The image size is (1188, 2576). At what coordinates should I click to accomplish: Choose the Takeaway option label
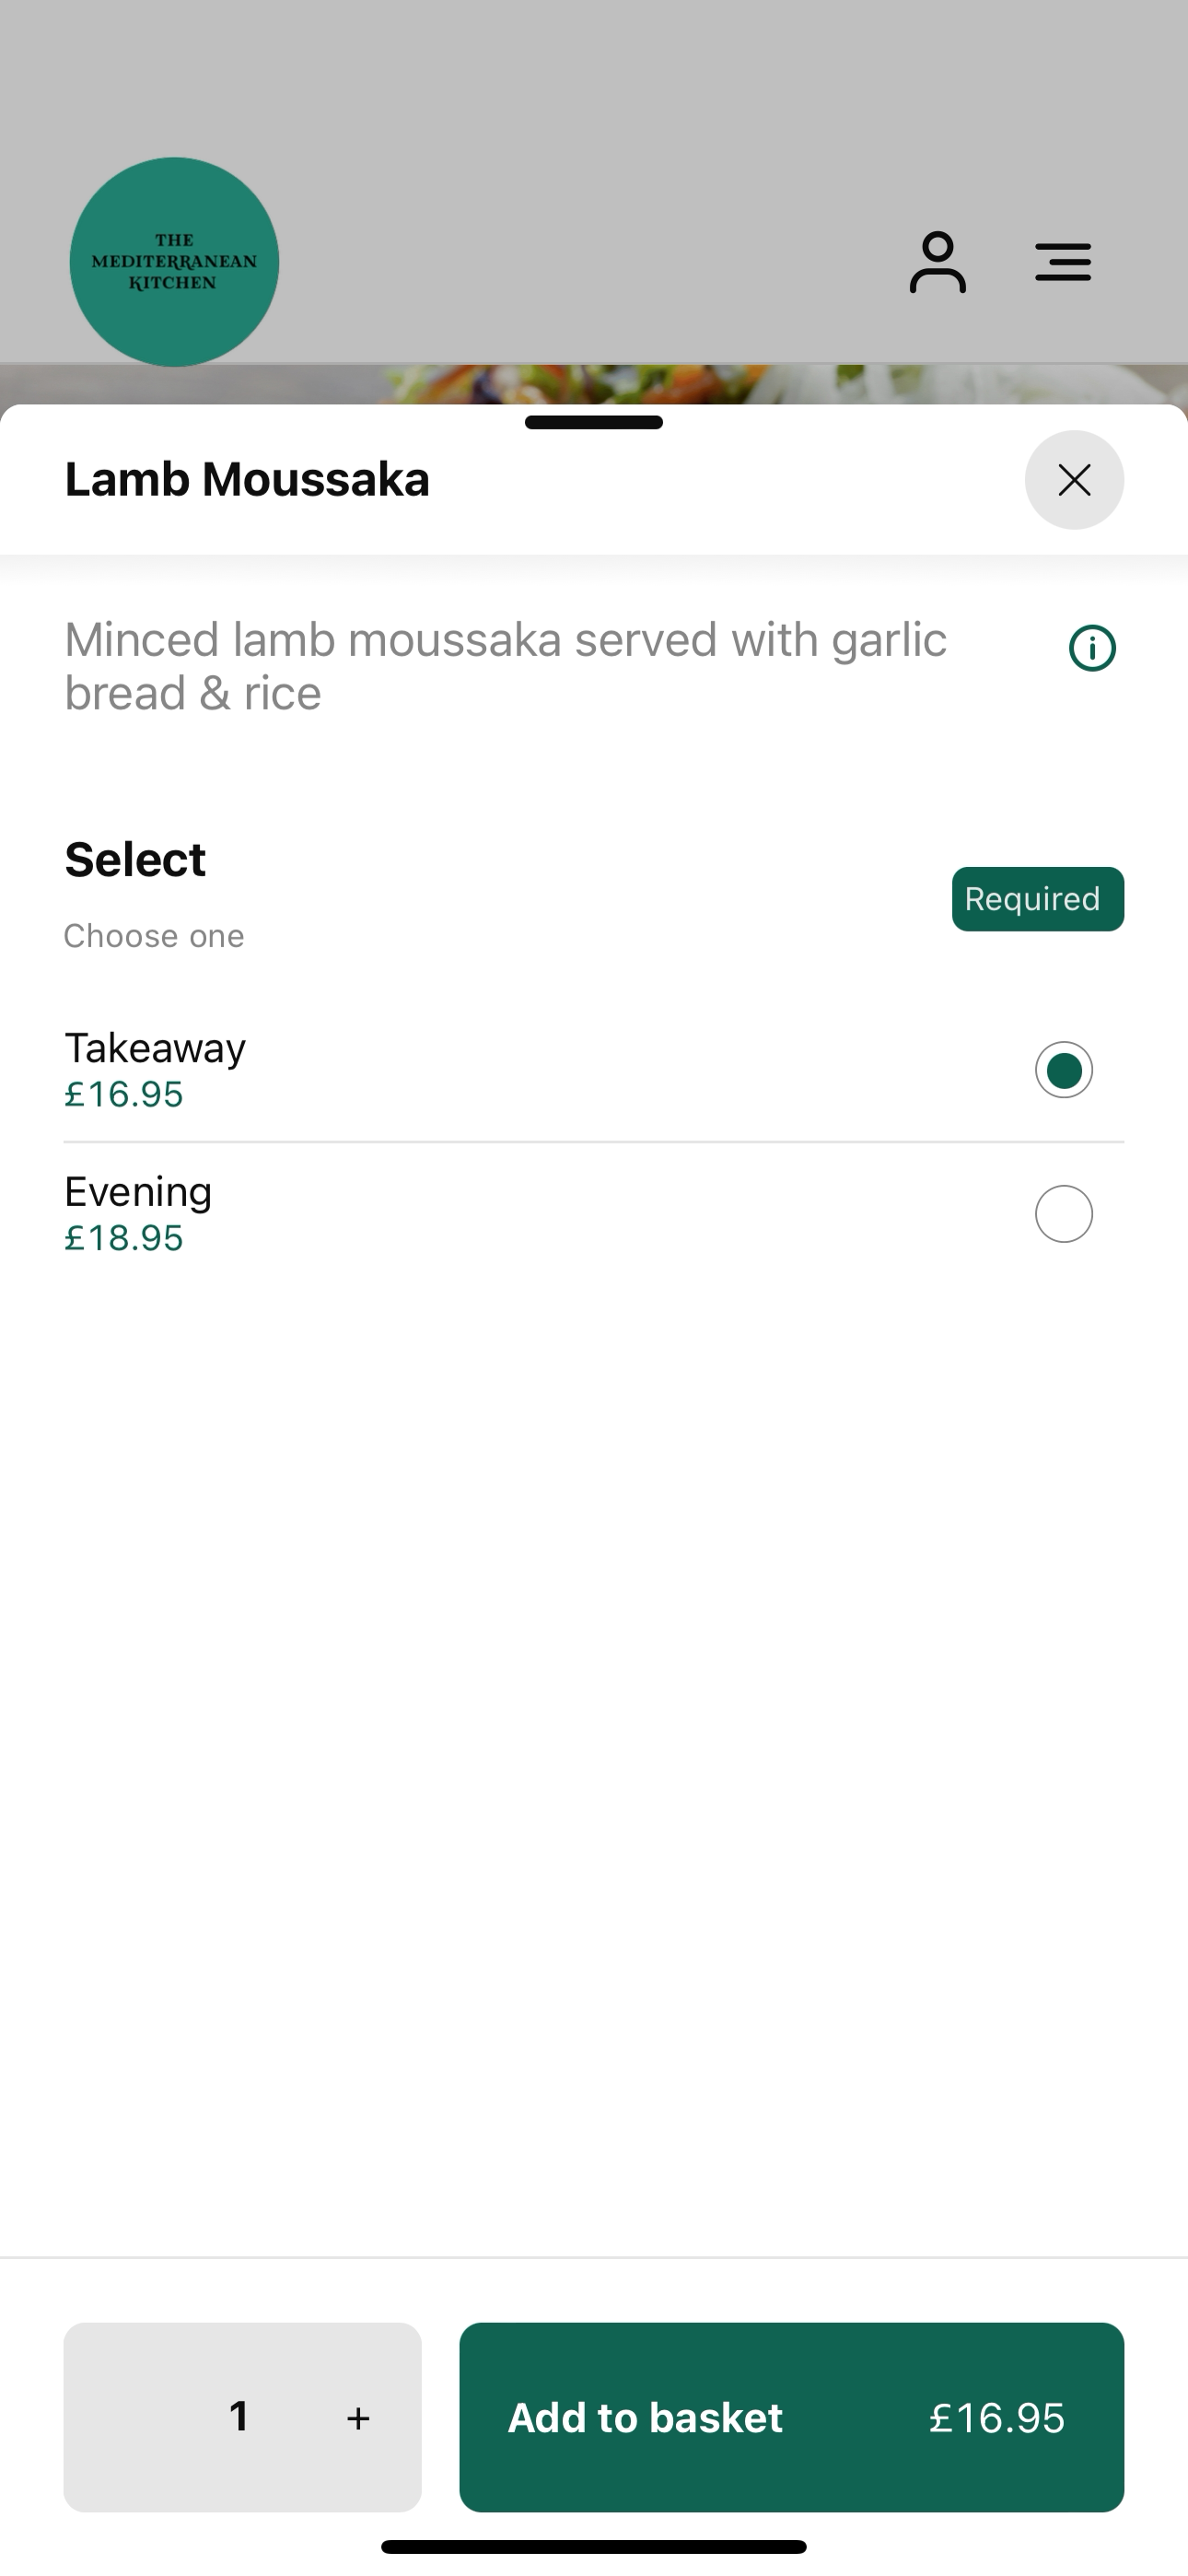click(155, 1048)
